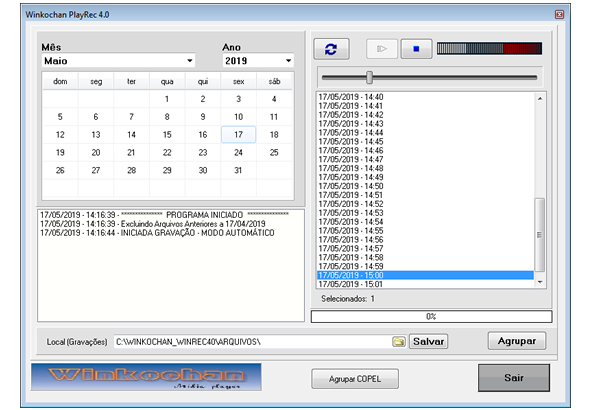The height and width of the screenshot is (410, 590).
Task: Select day 4 in the calendar
Action: (274, 99)
